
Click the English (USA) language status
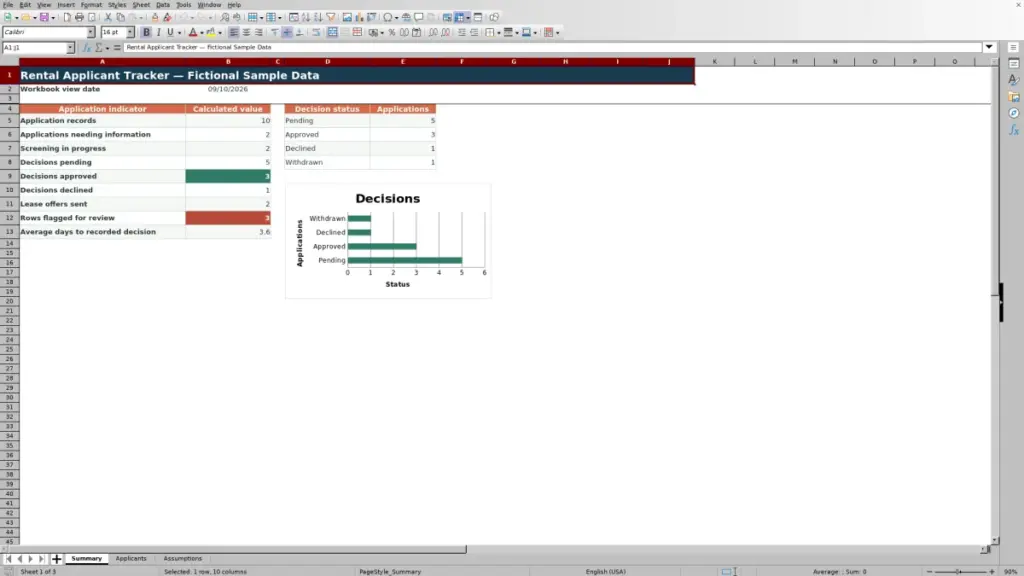click(x=605, y=572)
